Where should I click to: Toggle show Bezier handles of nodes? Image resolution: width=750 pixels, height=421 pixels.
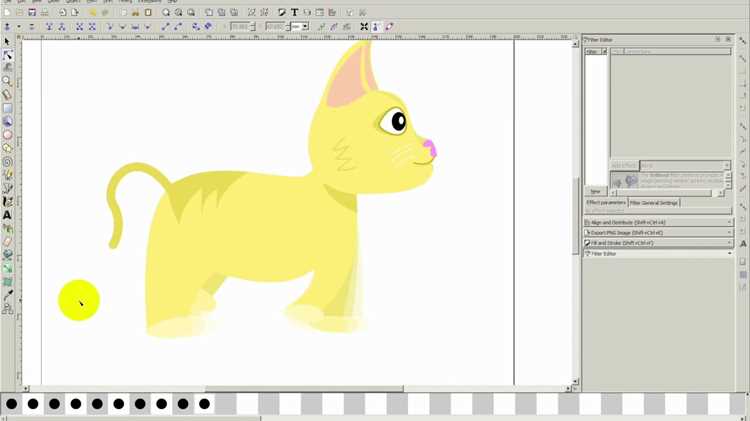point(376,27)
